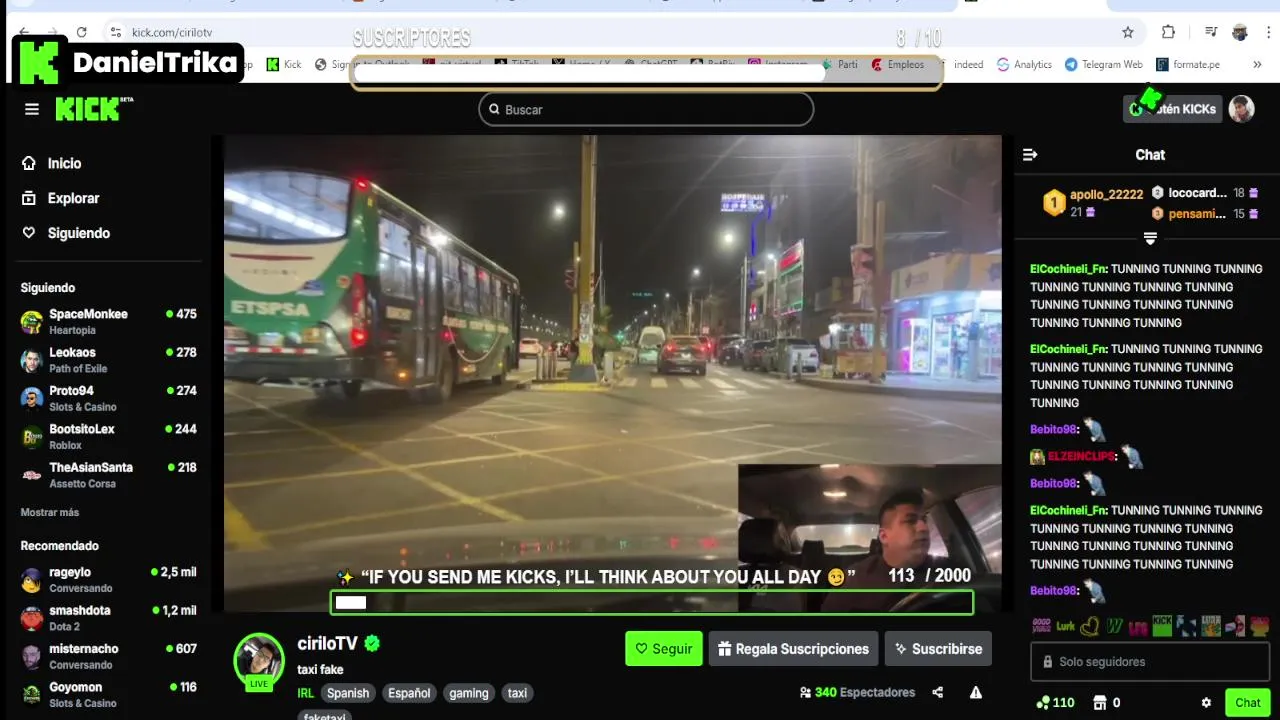
Task: Click the KICKs balance 110 icon
Action: click(1055, 702)
